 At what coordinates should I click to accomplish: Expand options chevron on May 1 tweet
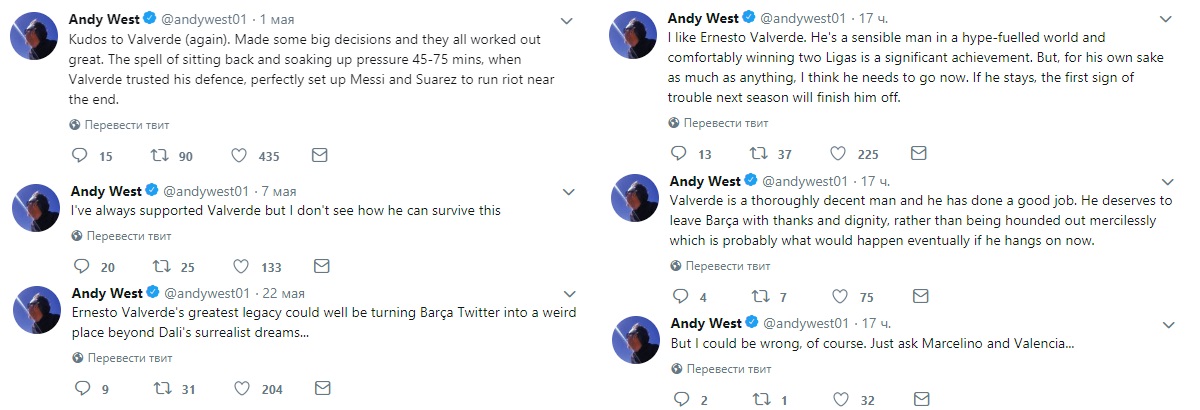[x=566, y=20]
